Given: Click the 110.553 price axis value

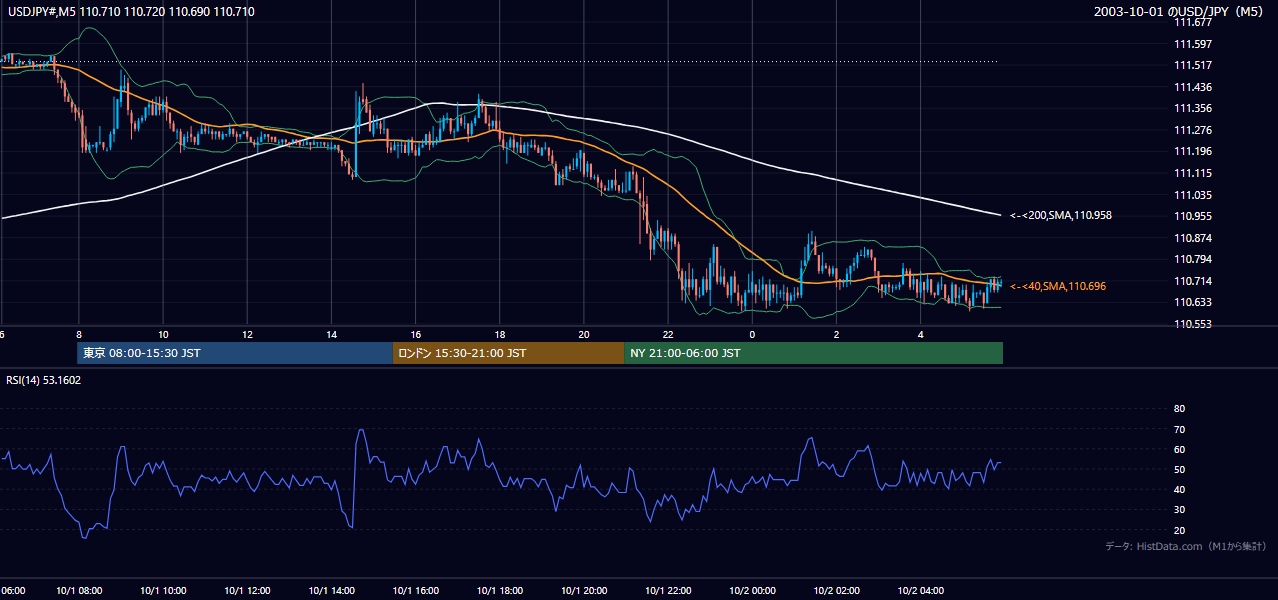Looking at the screenshot, I should pyautogui.click(x=1193, y=324).
